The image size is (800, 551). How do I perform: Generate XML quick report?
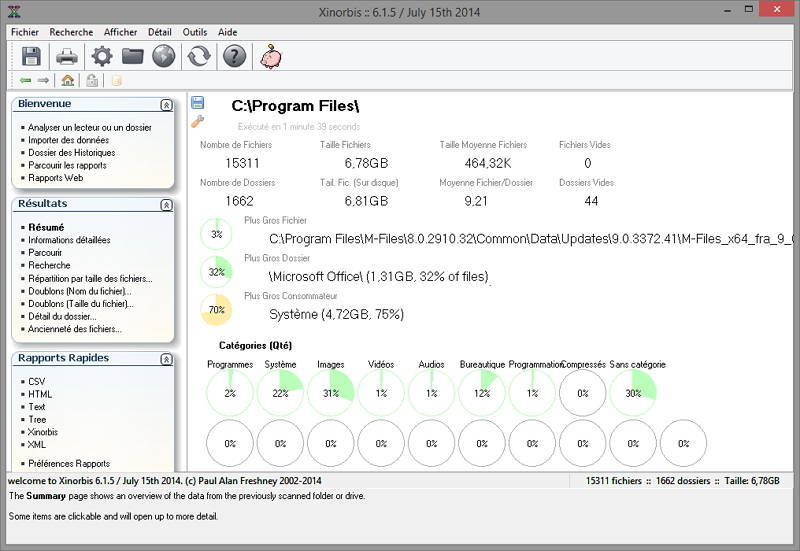click(37, 445)
